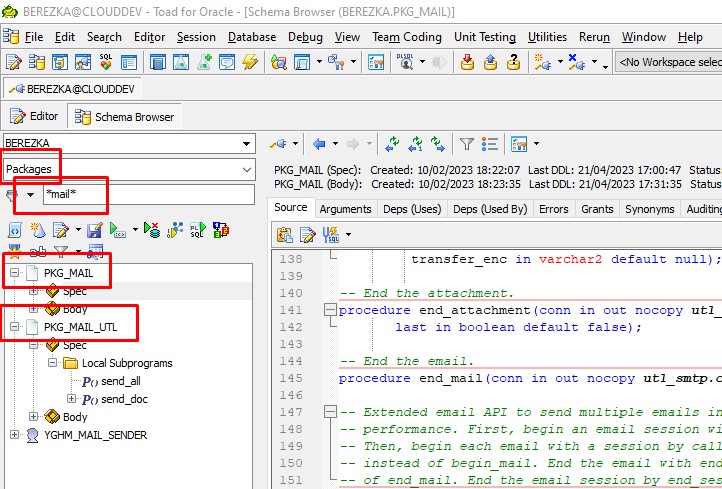This screenshot has height=489, width=722.
Task: Open dropdown arrow beside SQL tuning-fork icon
Action: click(349, 234)
